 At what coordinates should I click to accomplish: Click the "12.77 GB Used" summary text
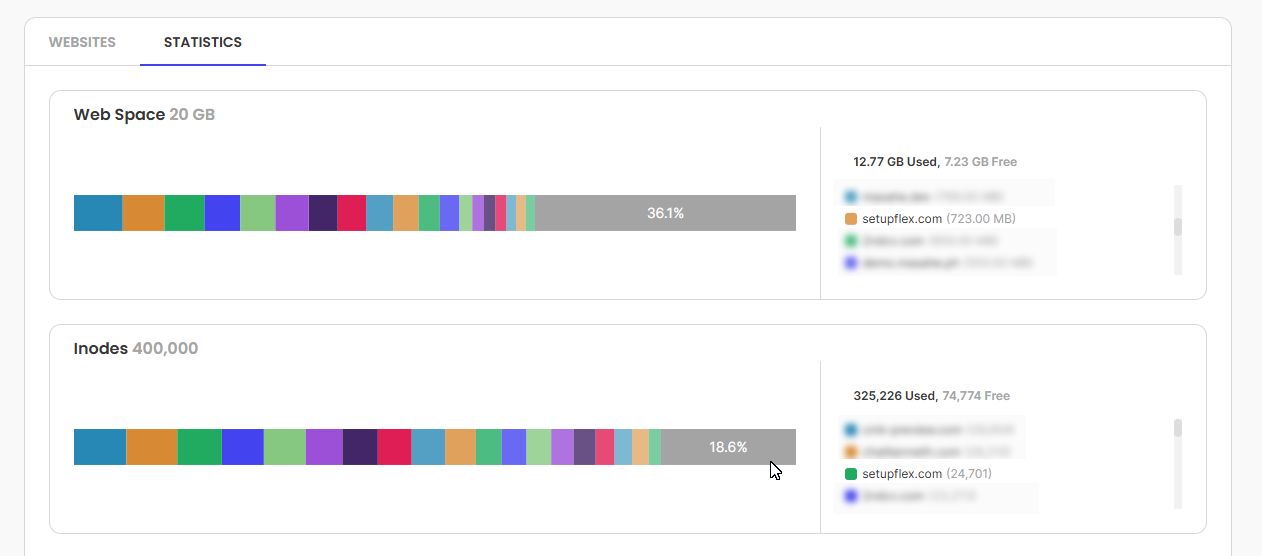895,162
